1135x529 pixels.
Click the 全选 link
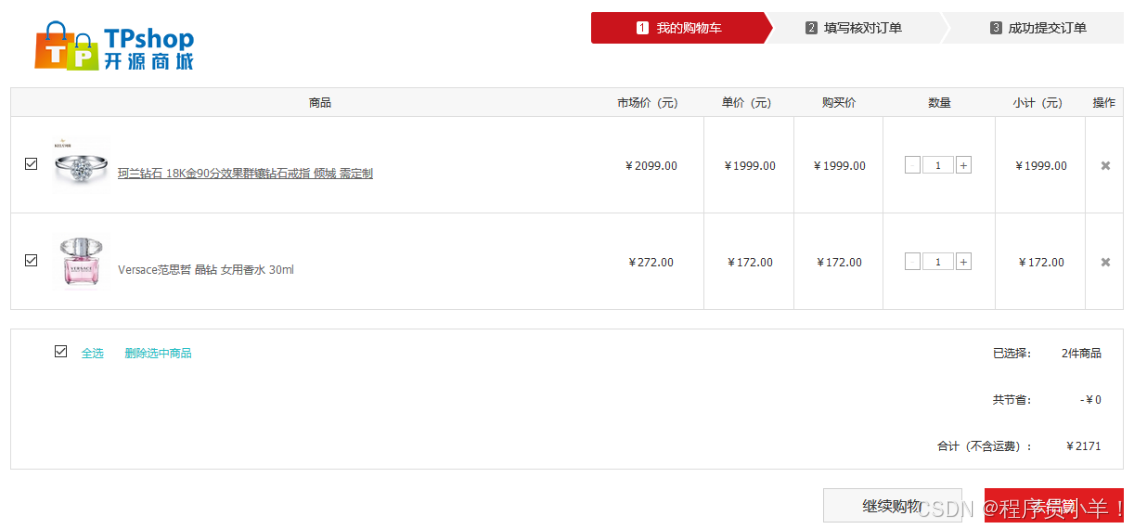tap(92, 353)
